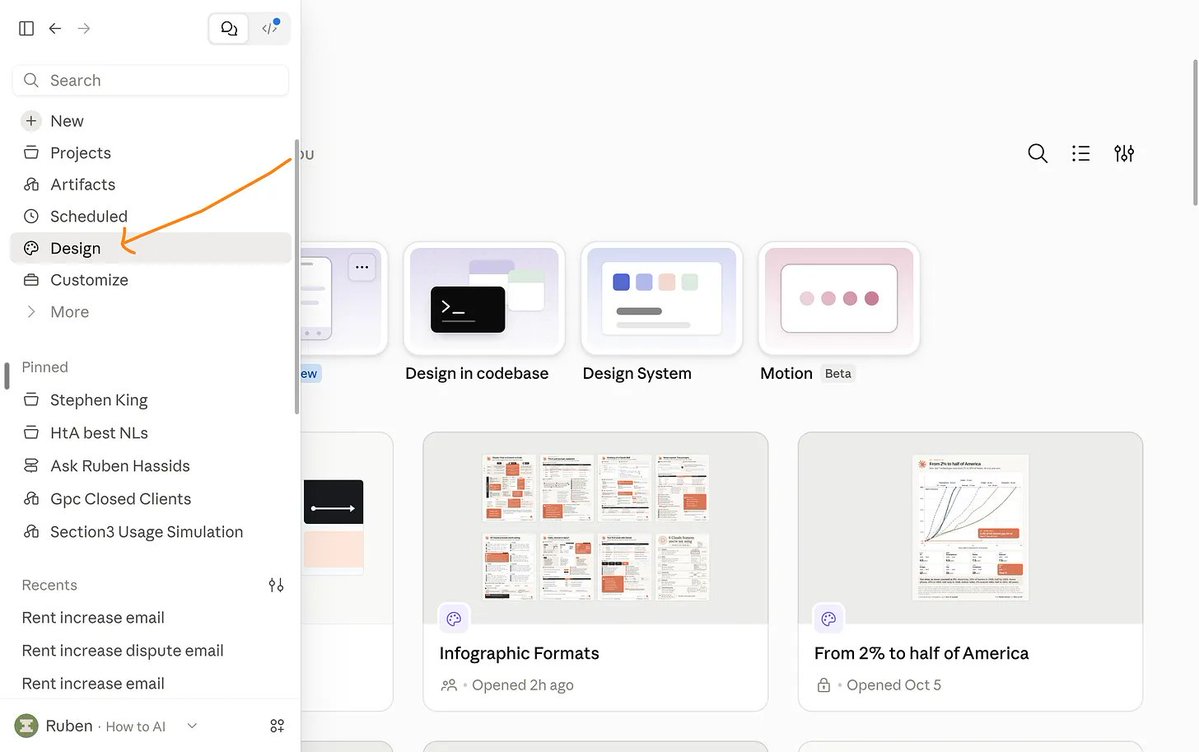Click the search magnifier icon in main area

(1038, 153)
